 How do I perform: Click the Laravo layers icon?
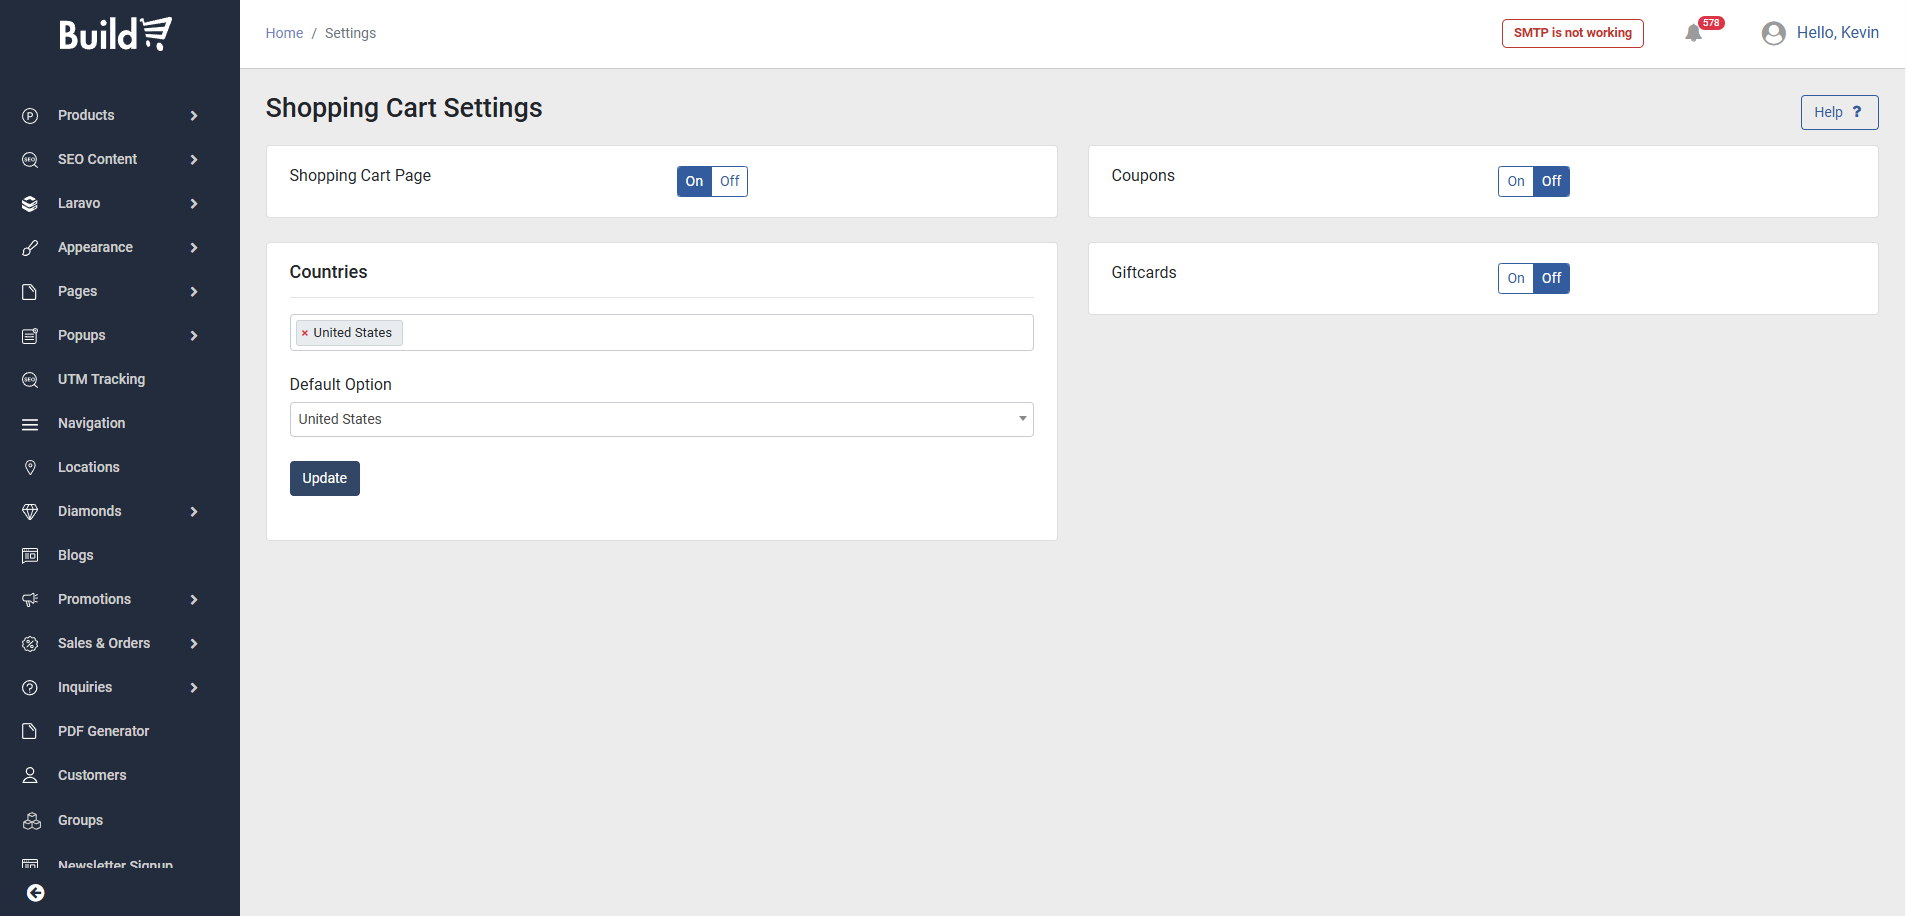(30, 204)
